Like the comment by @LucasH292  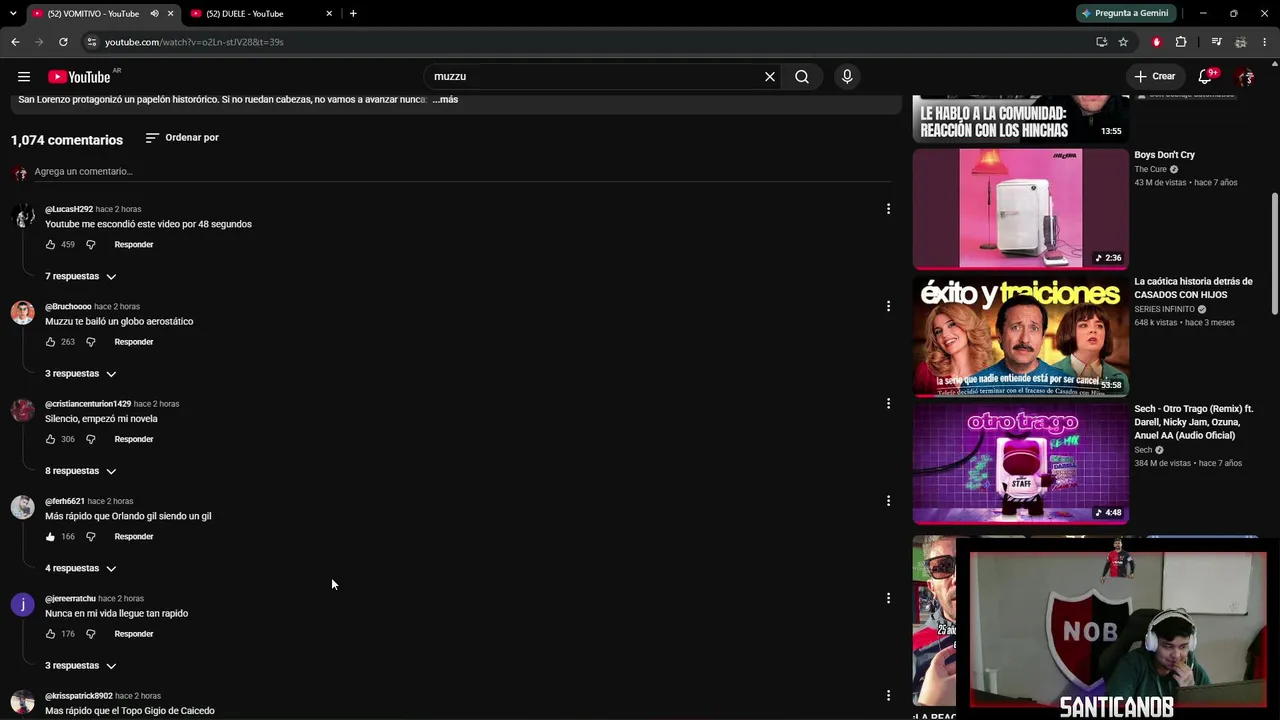(x=50, y=245)
